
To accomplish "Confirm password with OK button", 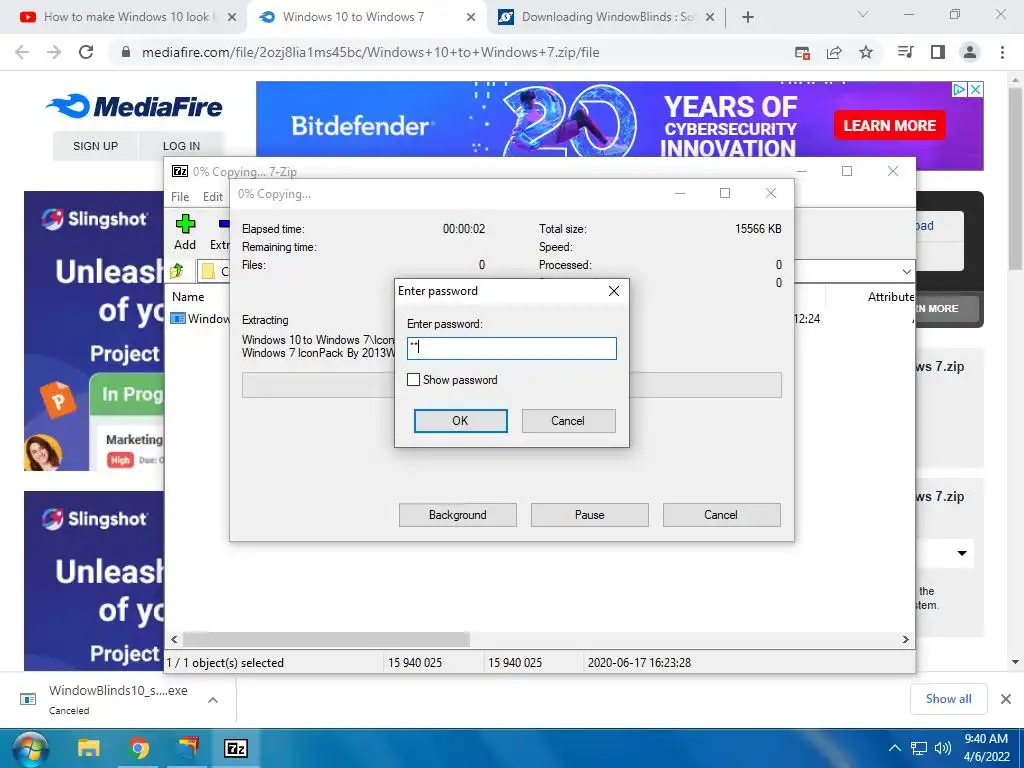I will click(x=460, y=421).
